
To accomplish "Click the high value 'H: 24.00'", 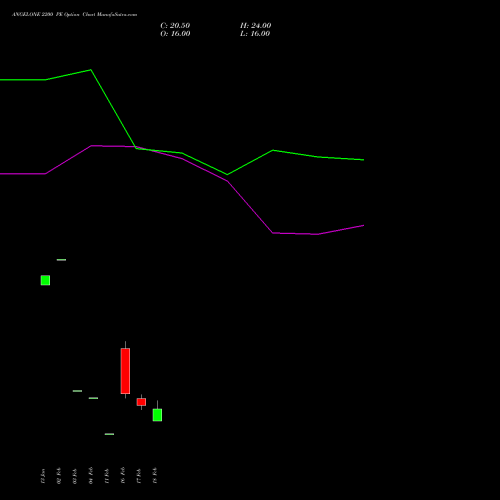I will 255,26.
